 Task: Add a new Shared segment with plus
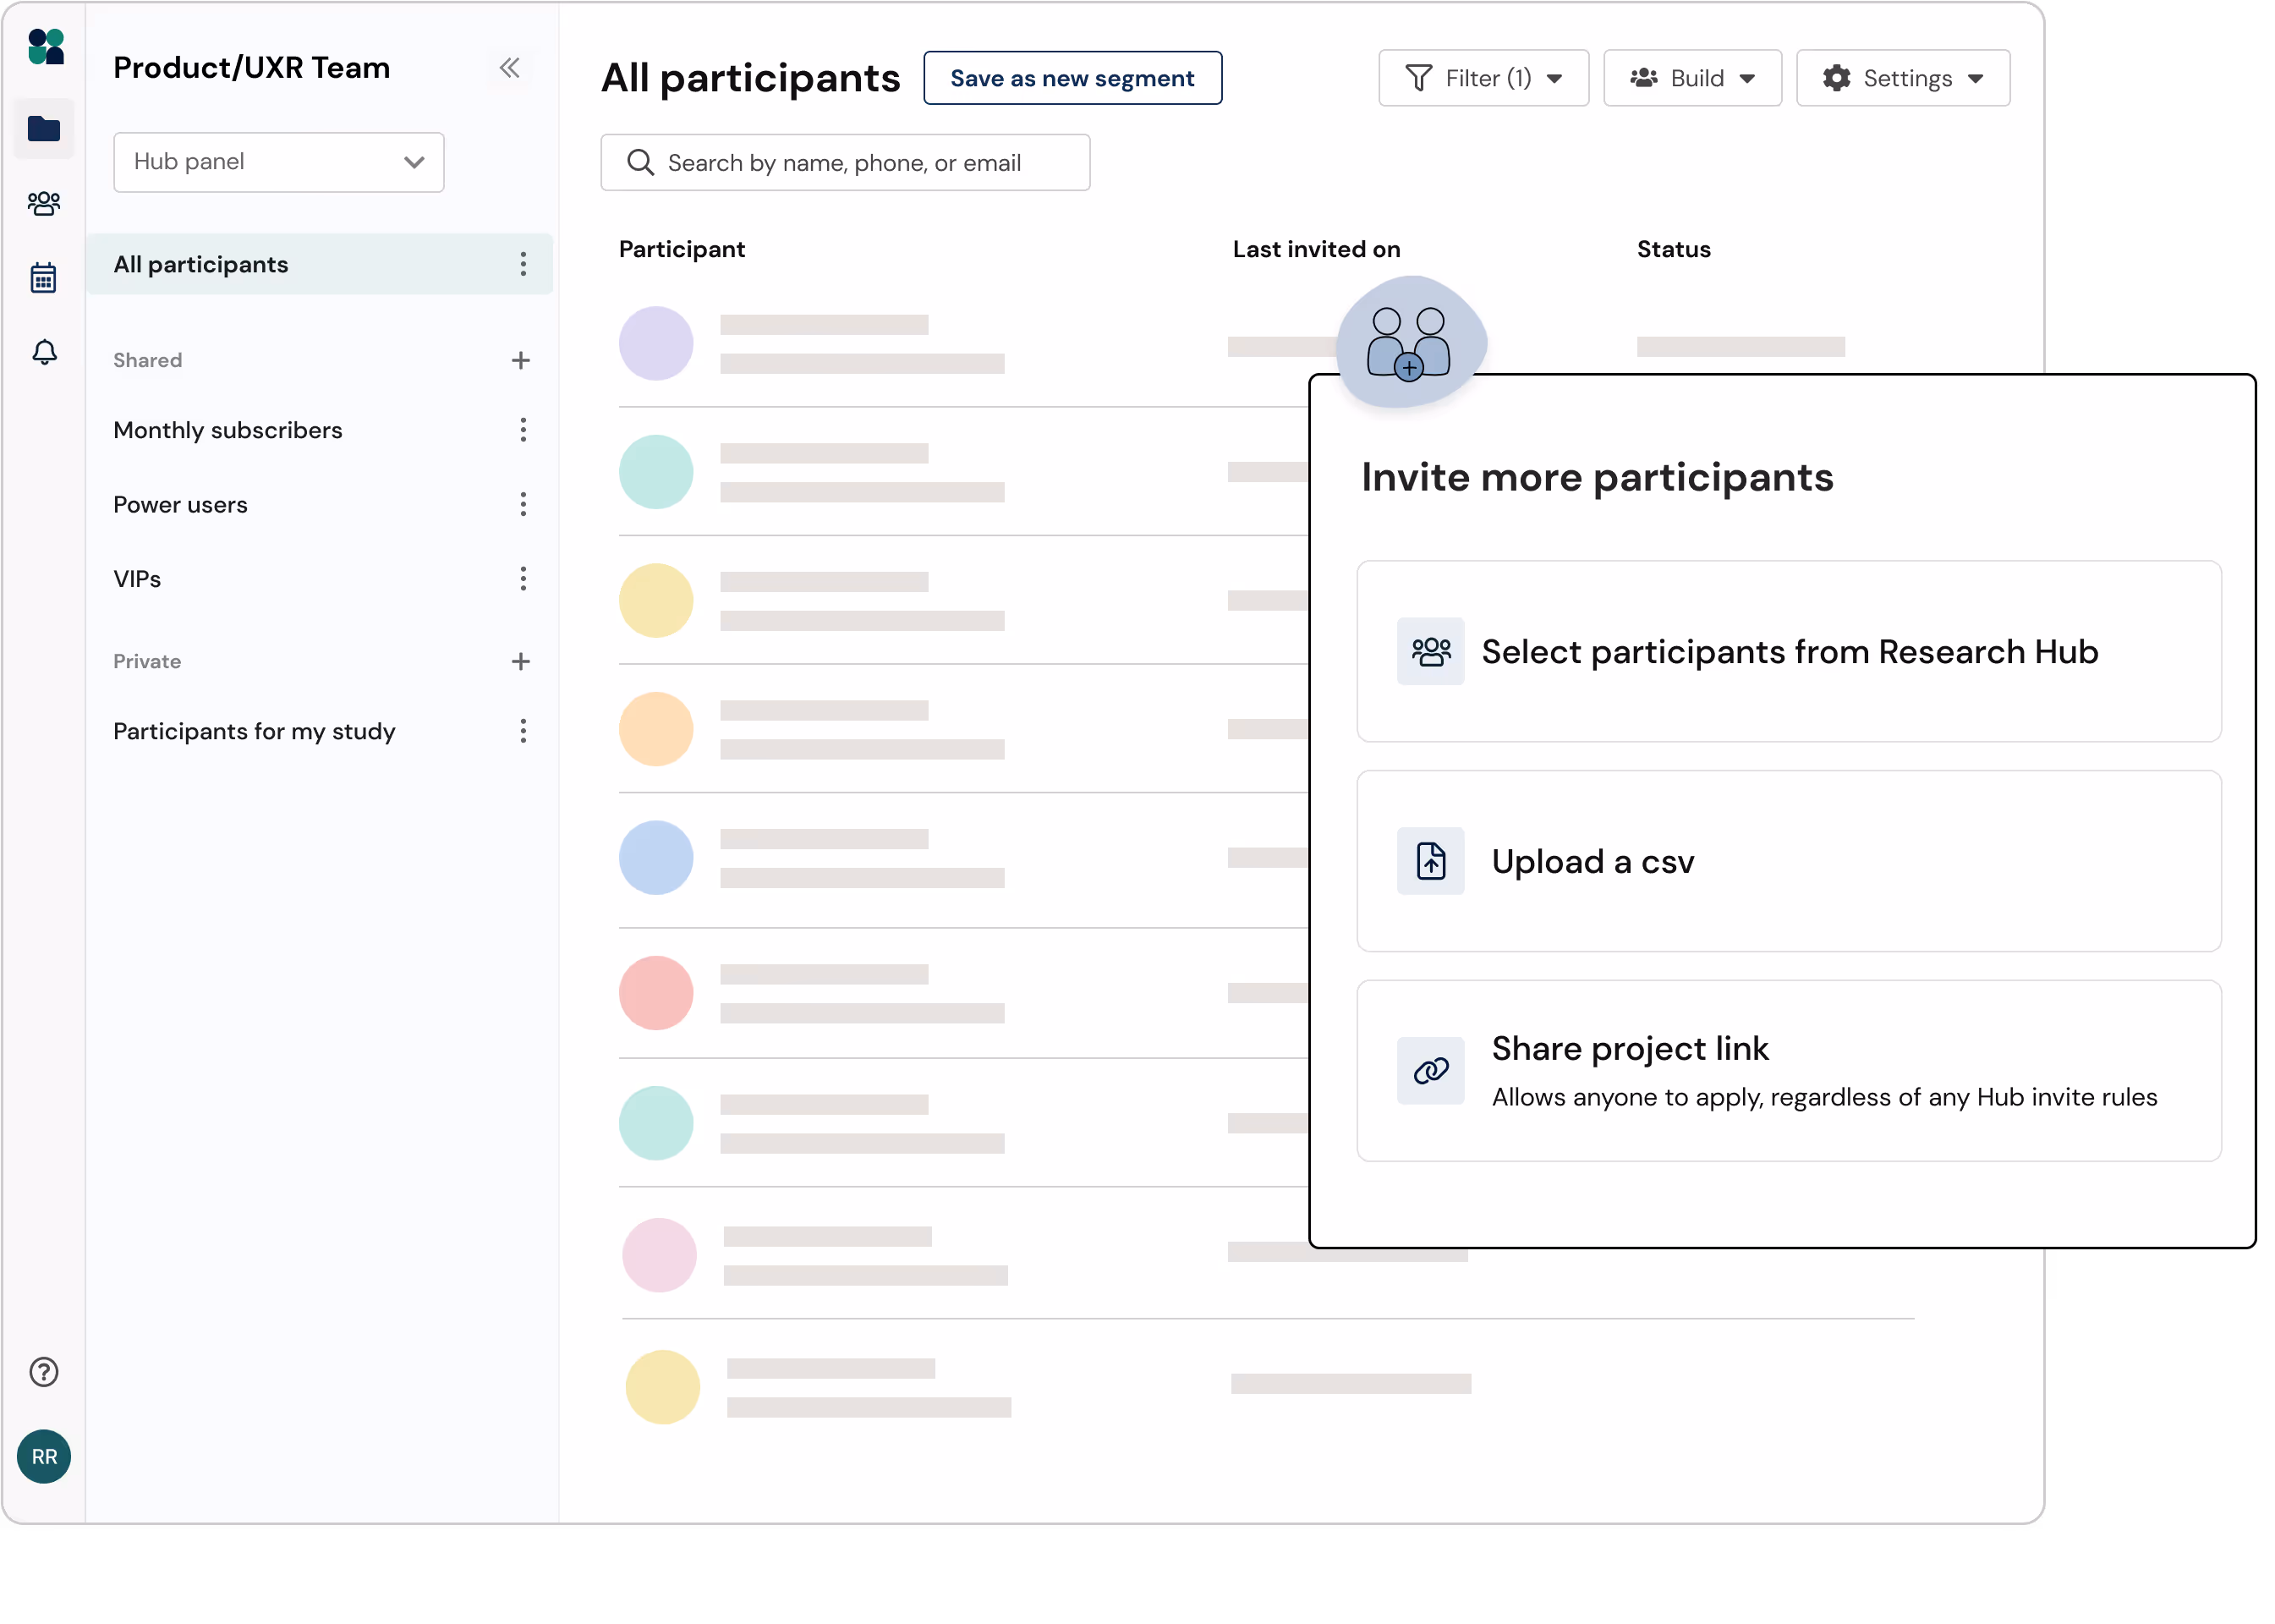coord(520,360)
